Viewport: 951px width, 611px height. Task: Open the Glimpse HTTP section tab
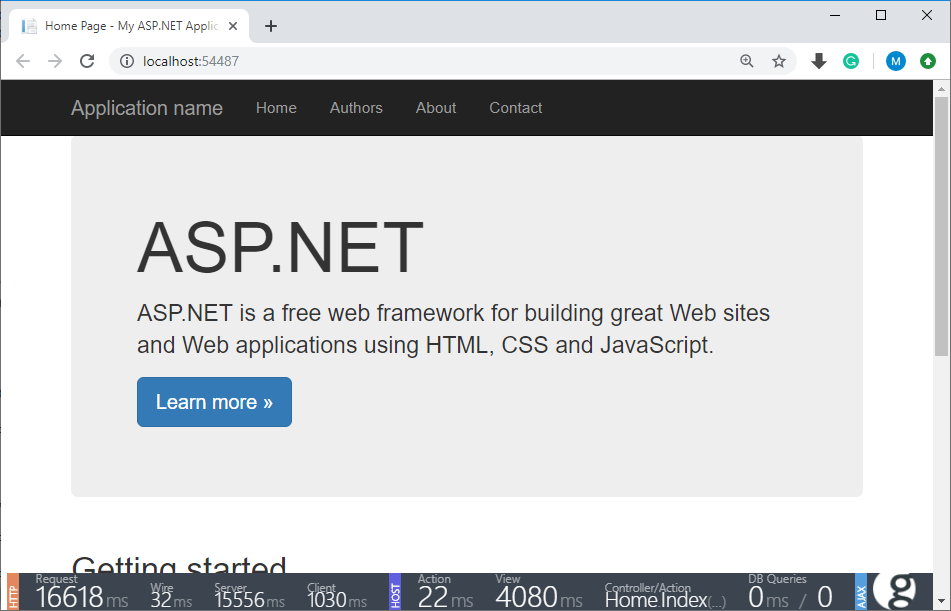pyautogui.click(x=13, y=592)
